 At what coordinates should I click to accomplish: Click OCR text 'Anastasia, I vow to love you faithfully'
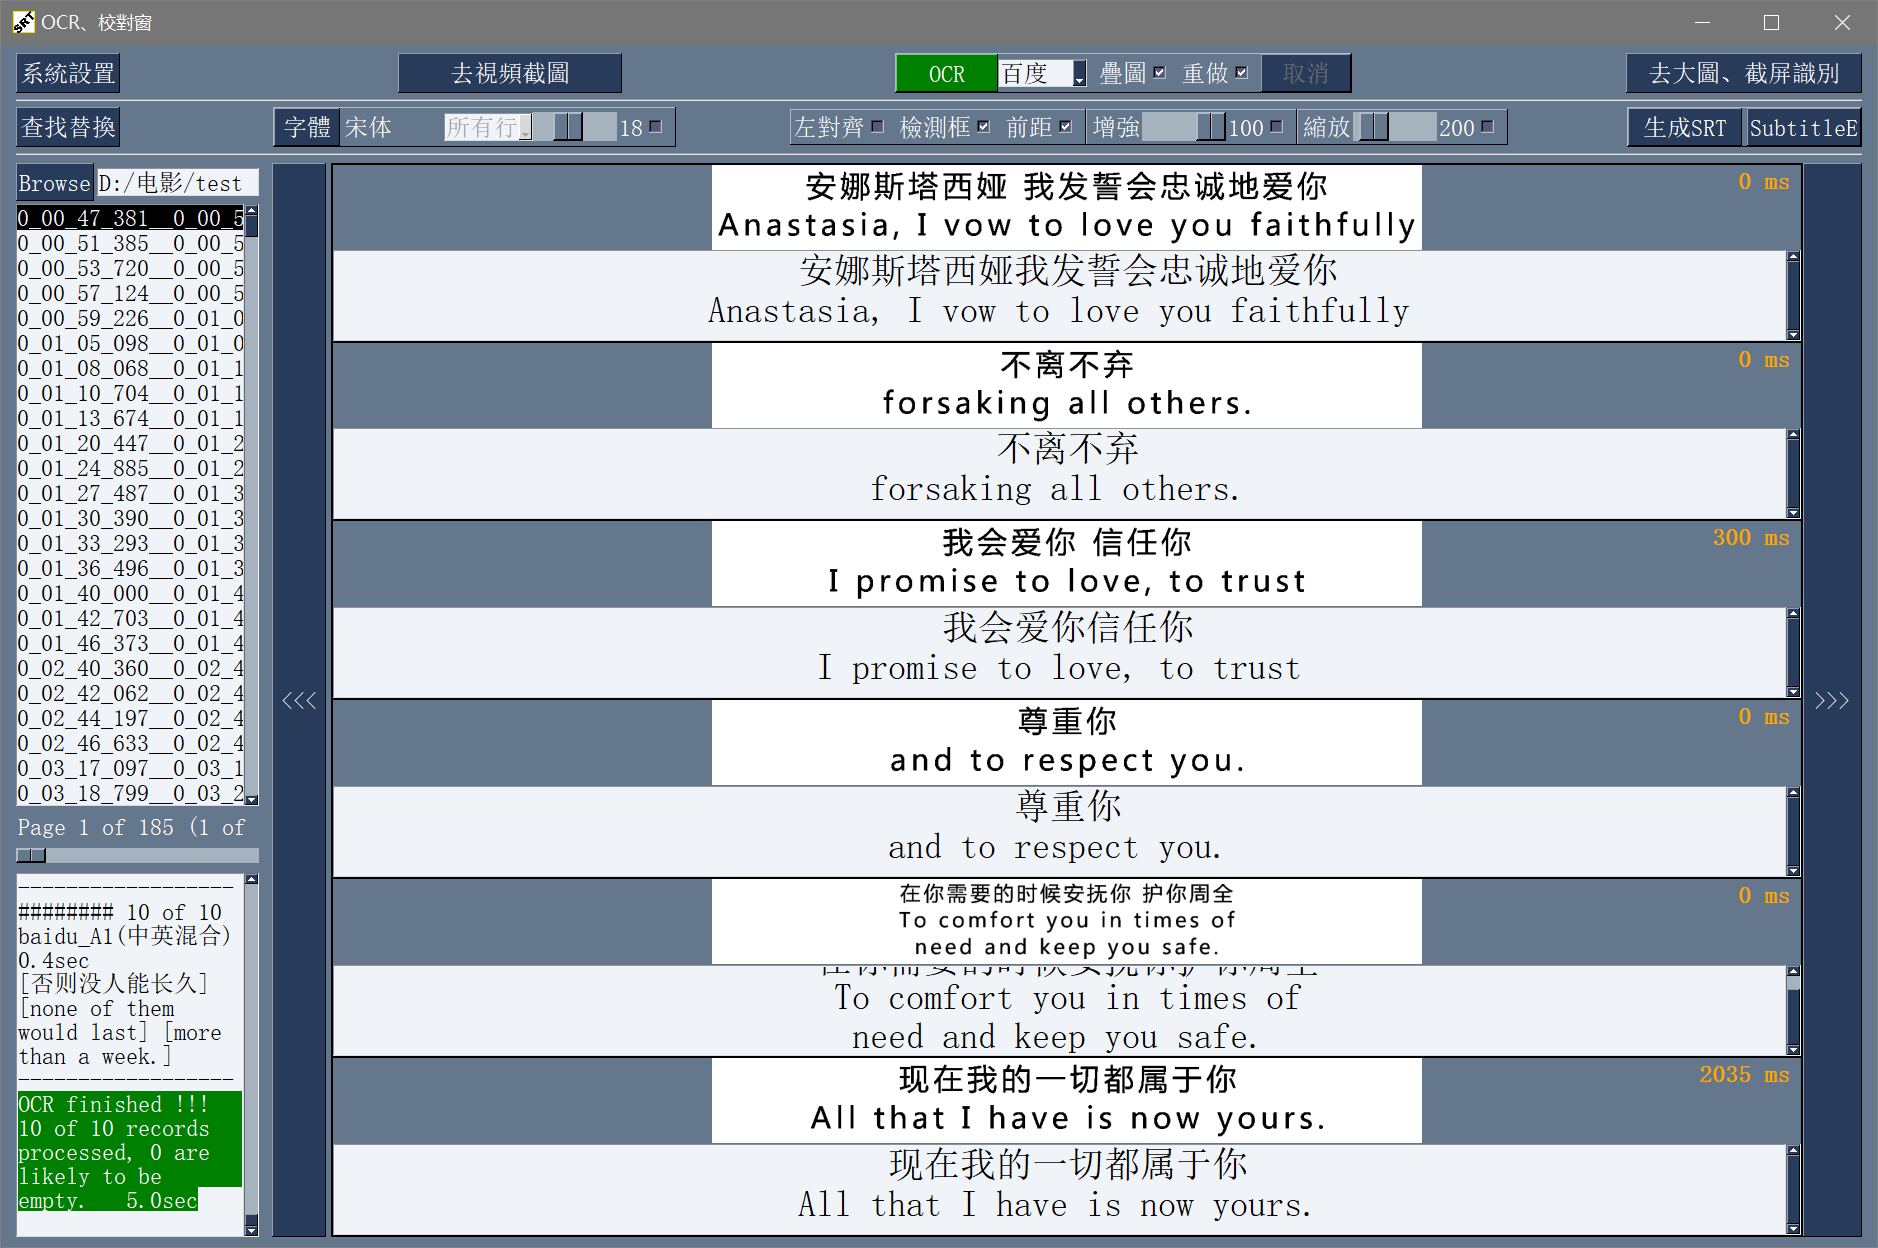click(x=1059, y=311)
